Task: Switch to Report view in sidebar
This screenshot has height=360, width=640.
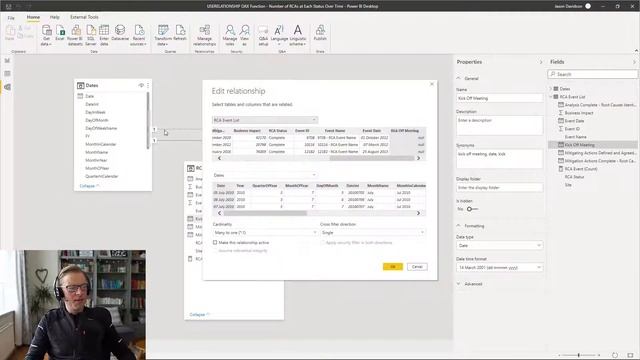Action: click(7, 60)
